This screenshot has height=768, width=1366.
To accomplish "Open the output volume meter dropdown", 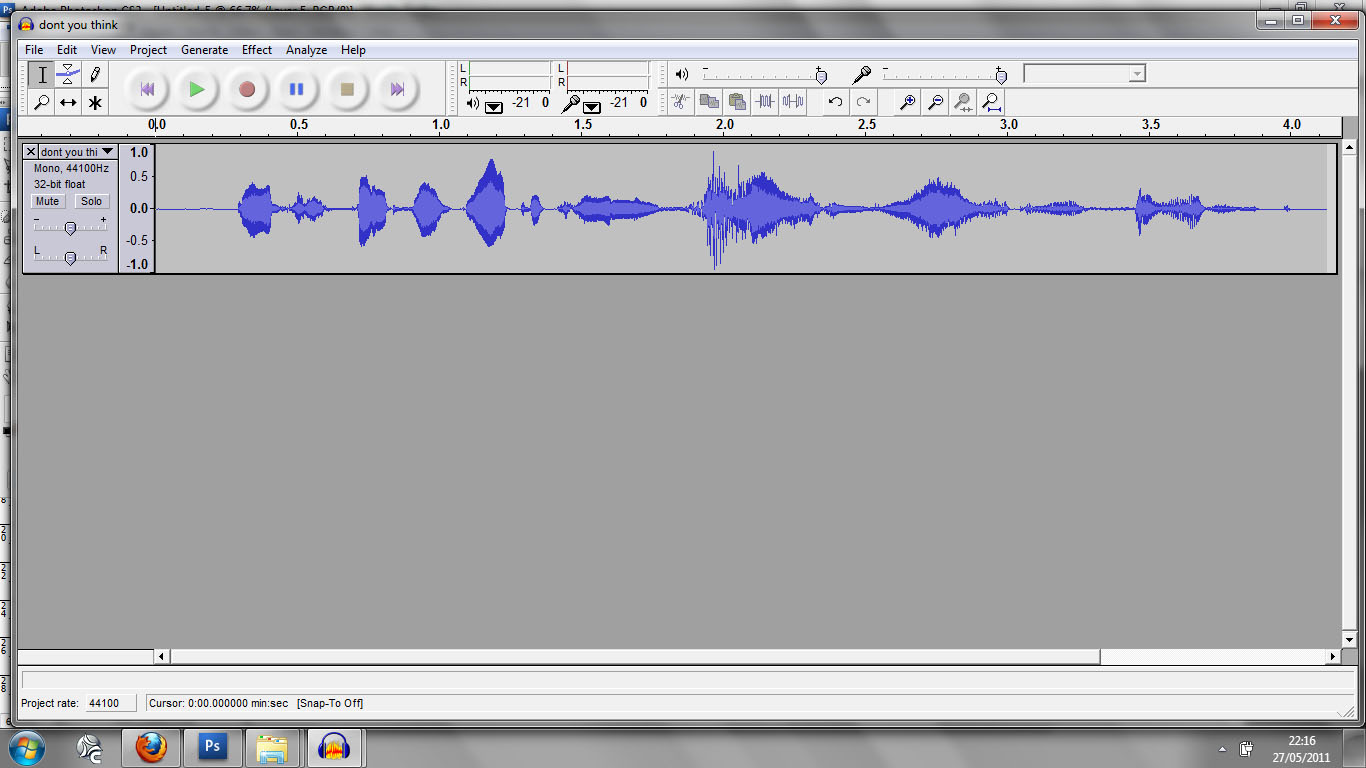I will tap(493, 106).
